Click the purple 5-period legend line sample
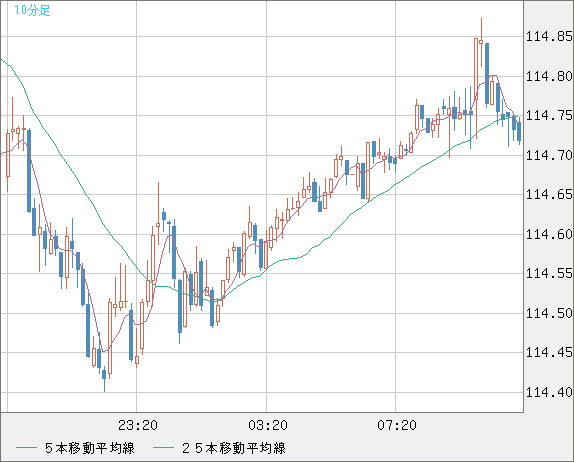This screenshot has width=574, height=462. pyautogui.click(x=26, y=448)
